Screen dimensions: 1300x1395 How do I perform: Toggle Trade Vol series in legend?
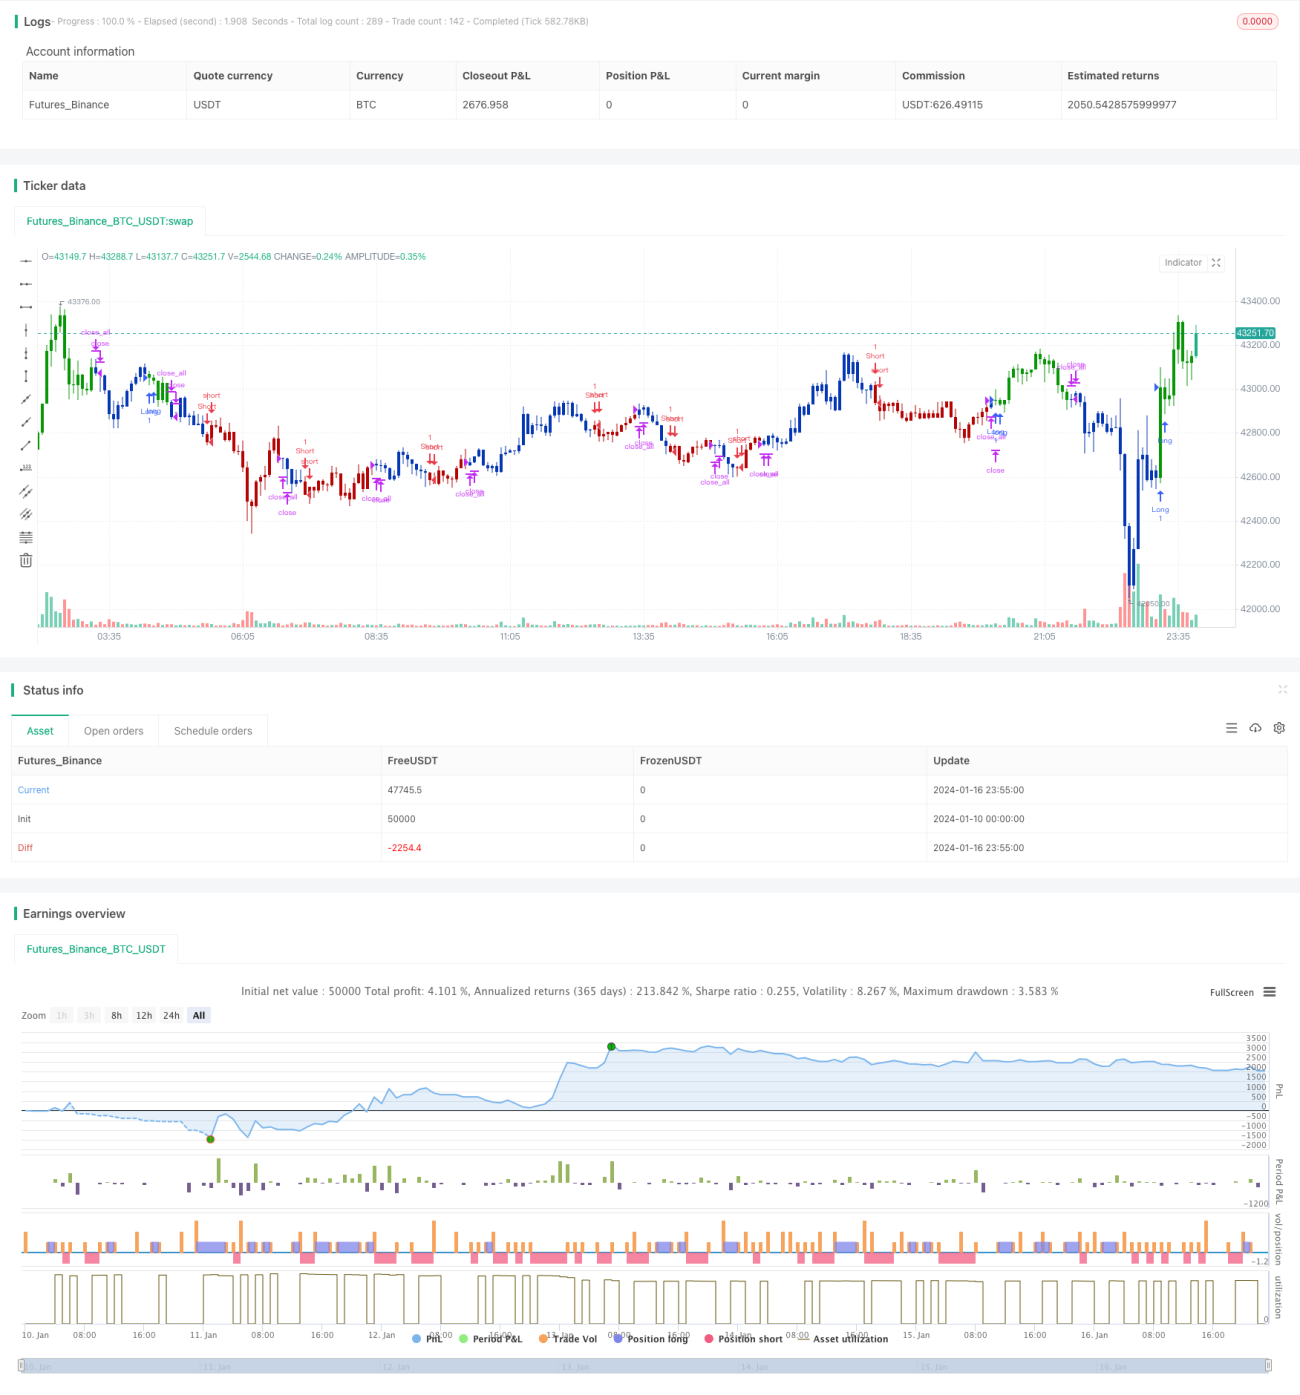pos(567,1338)
